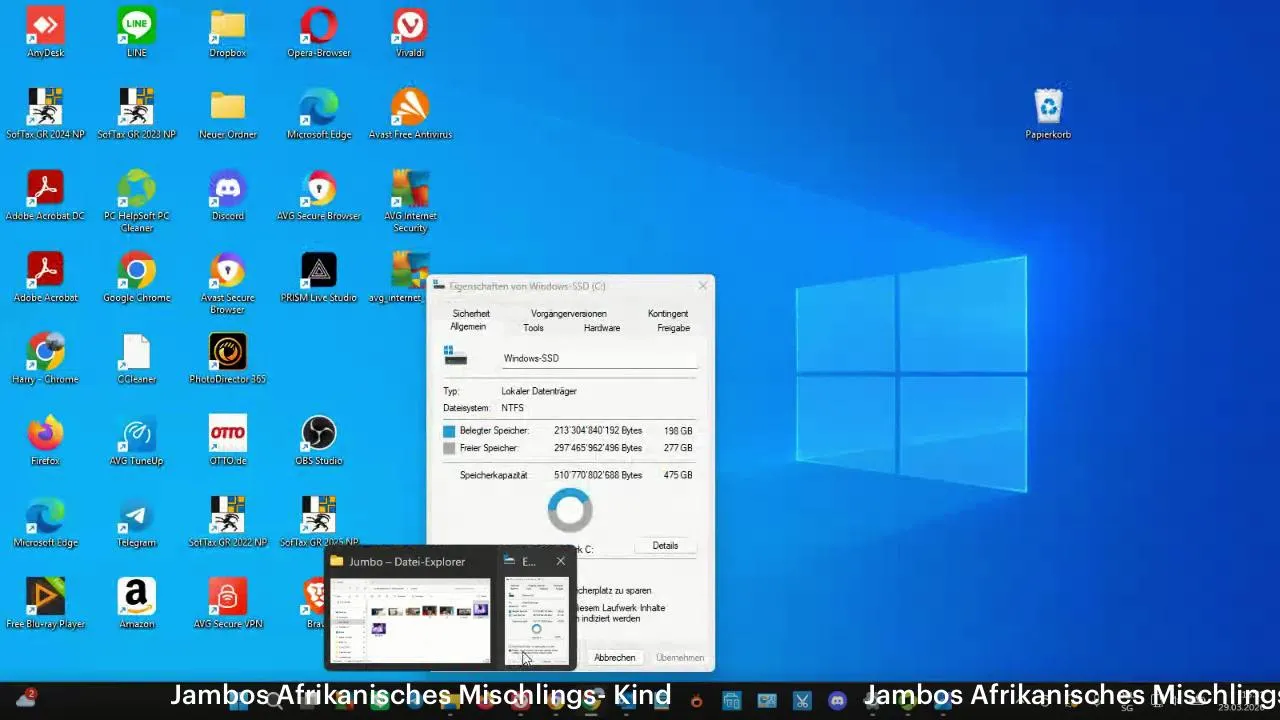Click the 'NTFS' file system value
This screenshot has width=1280, height=720.
(512, 408)
